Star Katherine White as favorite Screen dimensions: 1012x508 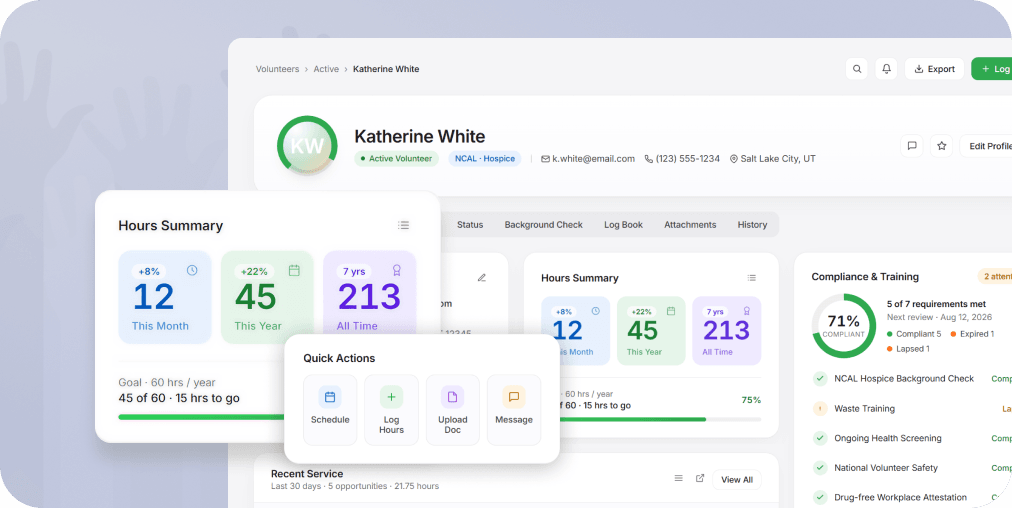point(942,146)
